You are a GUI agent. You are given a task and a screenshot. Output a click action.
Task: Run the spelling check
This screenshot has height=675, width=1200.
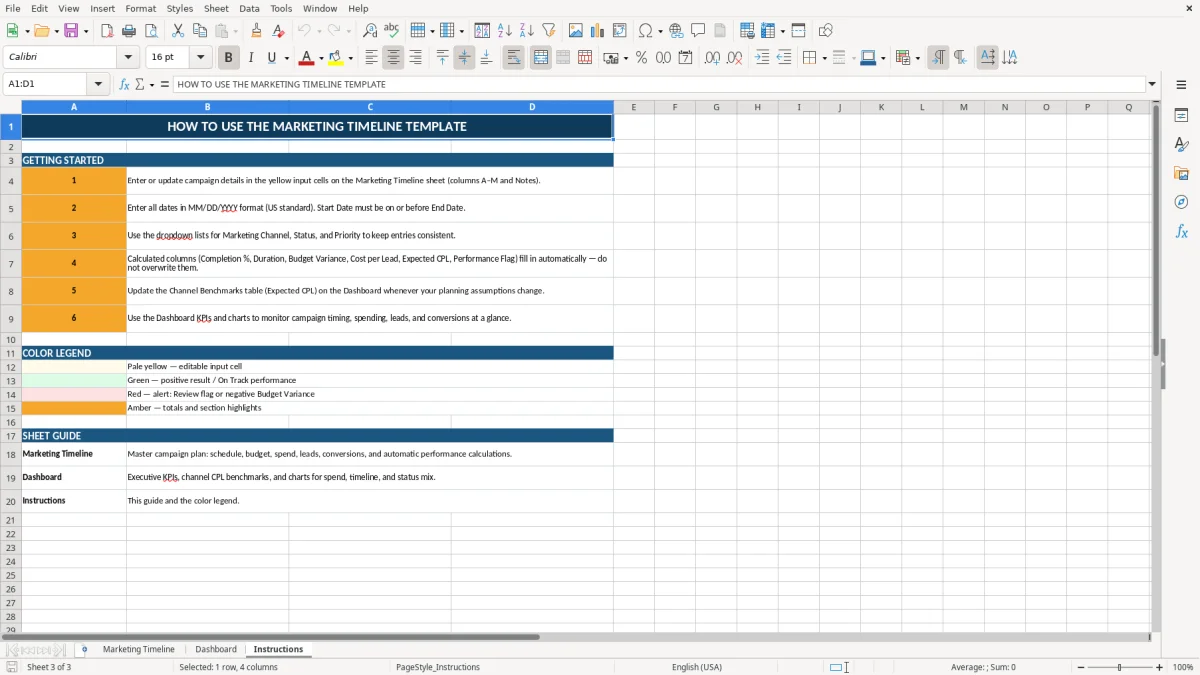392,31
